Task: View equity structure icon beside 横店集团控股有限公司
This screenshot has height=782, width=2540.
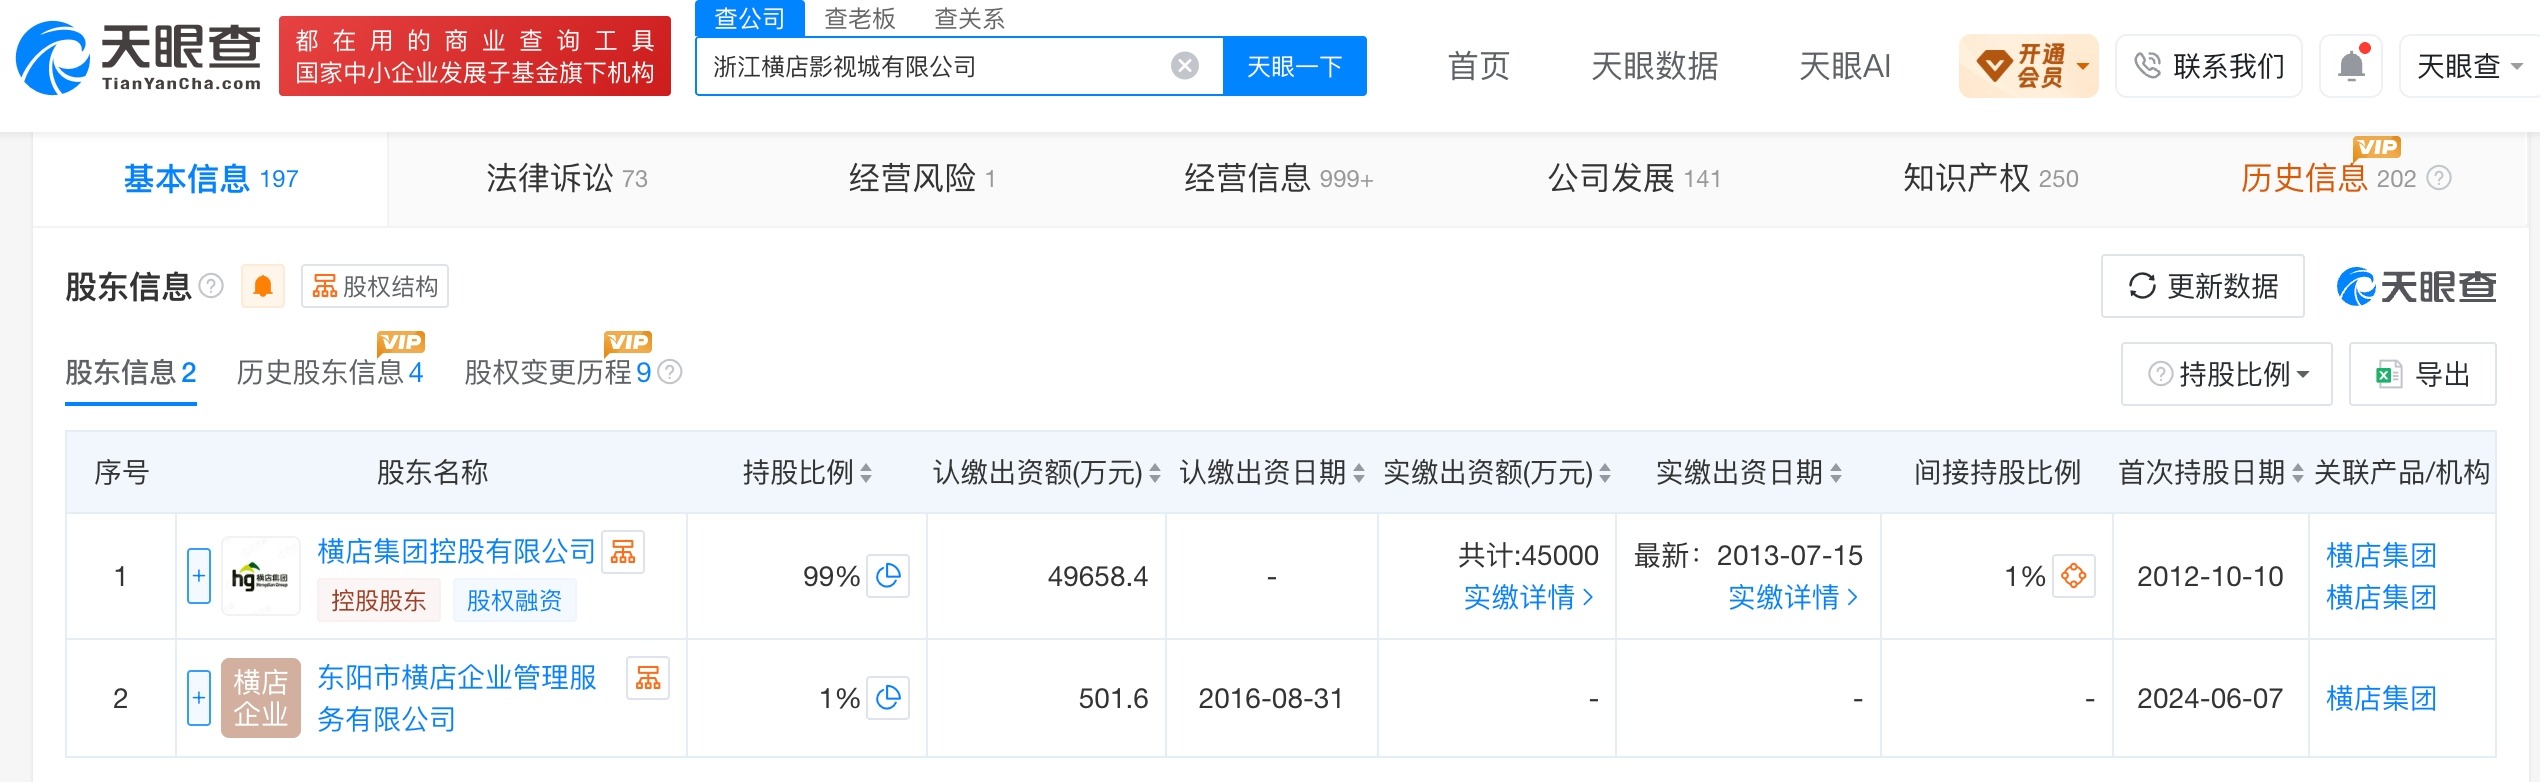Action: [623, 552]
